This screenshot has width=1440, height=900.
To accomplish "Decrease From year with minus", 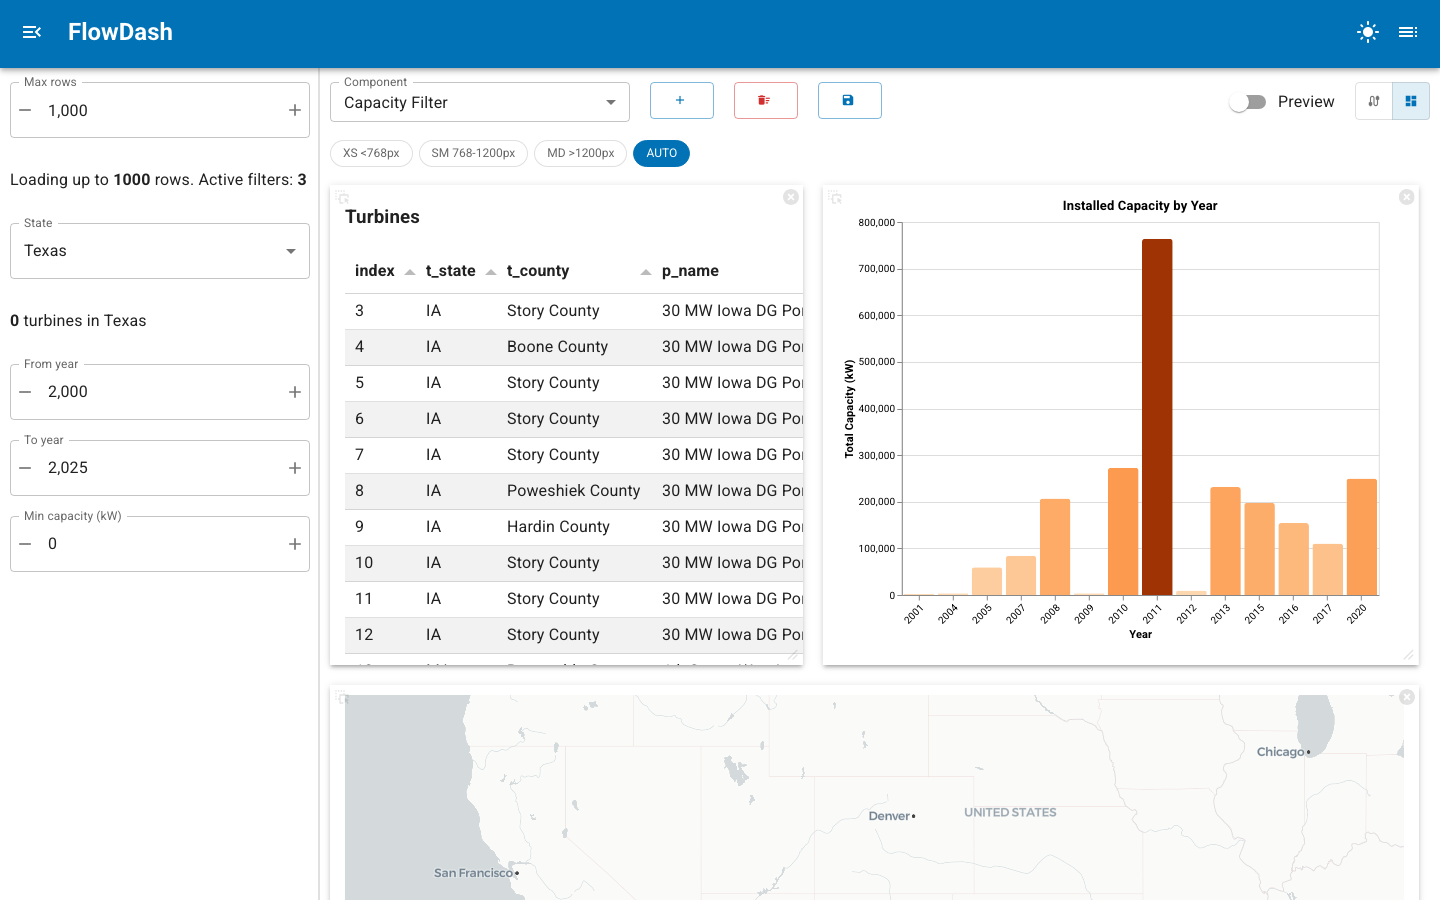I will [25, 392].
